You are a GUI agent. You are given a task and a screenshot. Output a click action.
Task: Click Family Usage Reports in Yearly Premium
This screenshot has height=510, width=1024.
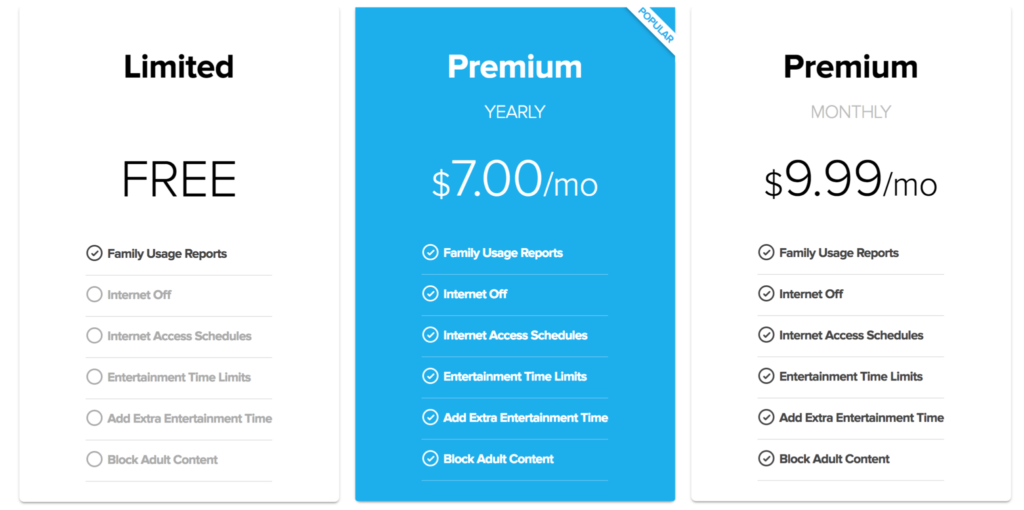(x=503, y=253)
